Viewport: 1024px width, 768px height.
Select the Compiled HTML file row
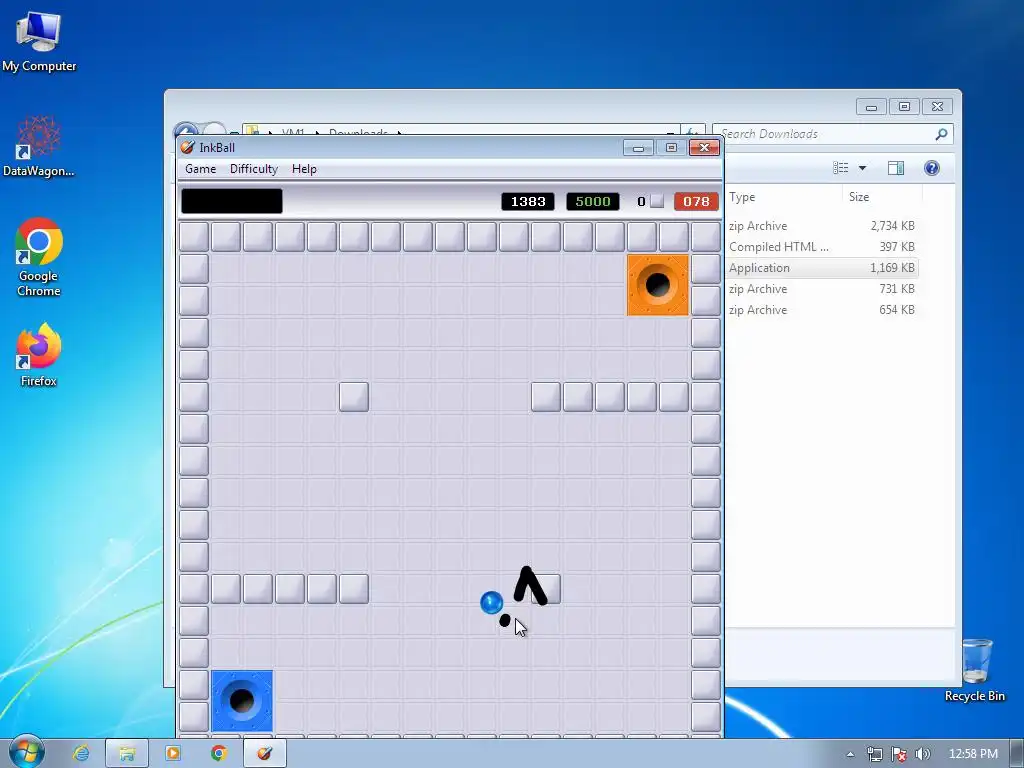822,247
